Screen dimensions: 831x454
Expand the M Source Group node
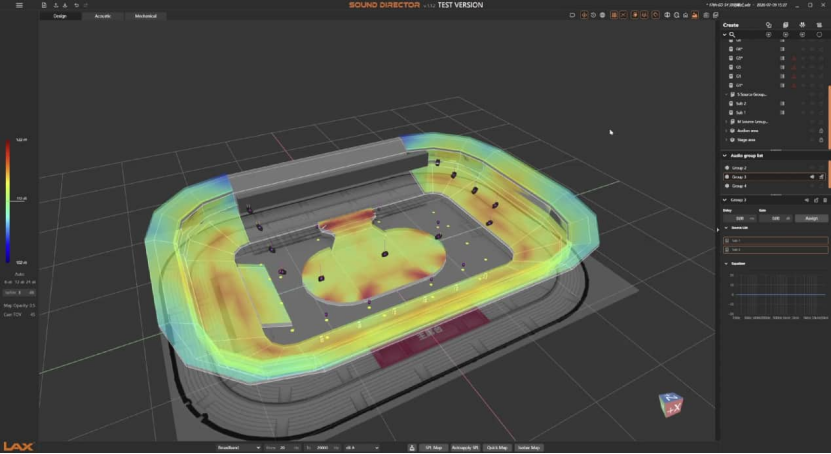pyautogui.click(x=727, y=122)
